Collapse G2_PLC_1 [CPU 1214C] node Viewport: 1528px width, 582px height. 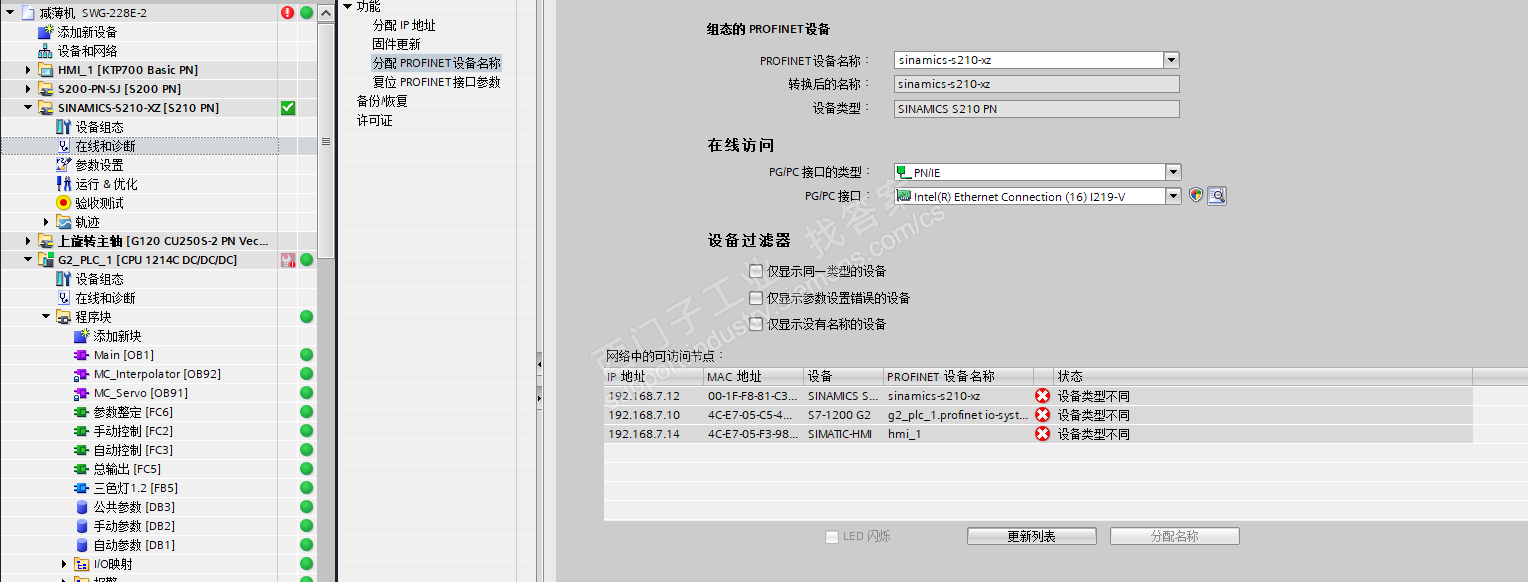[28, 260]
